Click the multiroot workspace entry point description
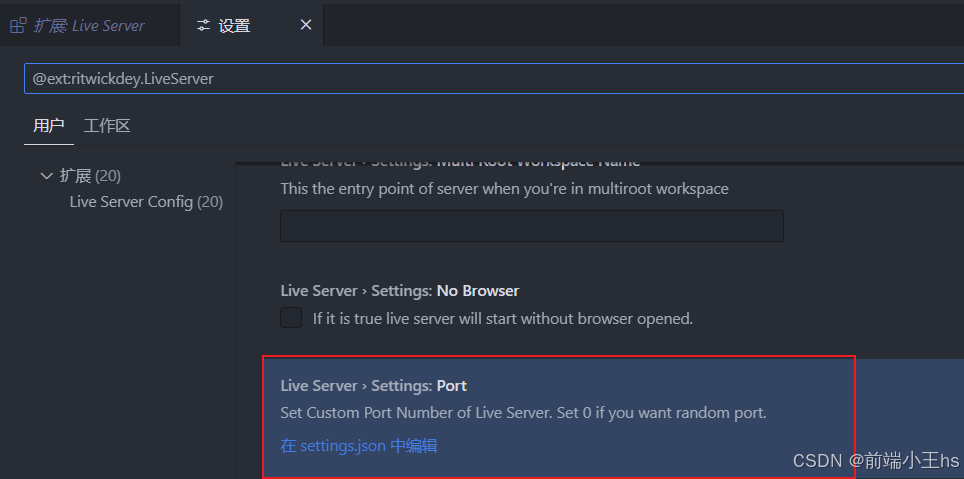Screen dimensions: 964x479 (x=504, y=189)
